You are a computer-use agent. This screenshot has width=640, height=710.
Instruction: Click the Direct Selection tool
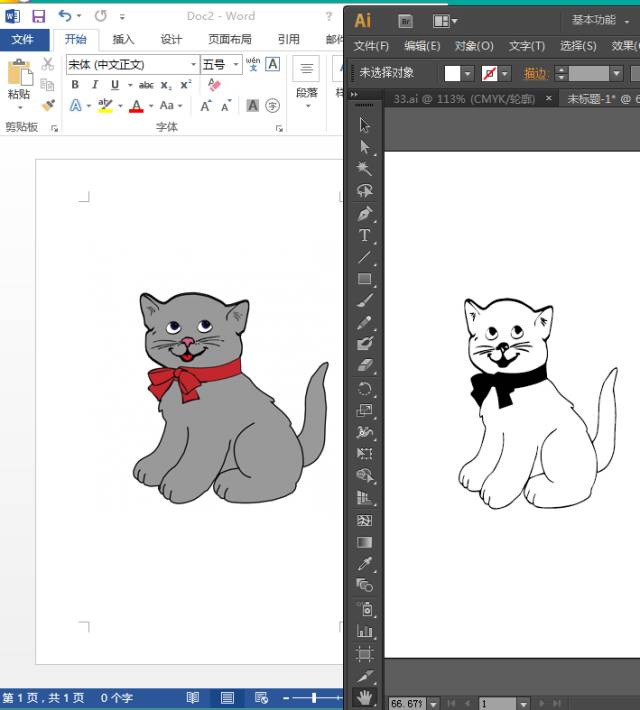[365, 147]
